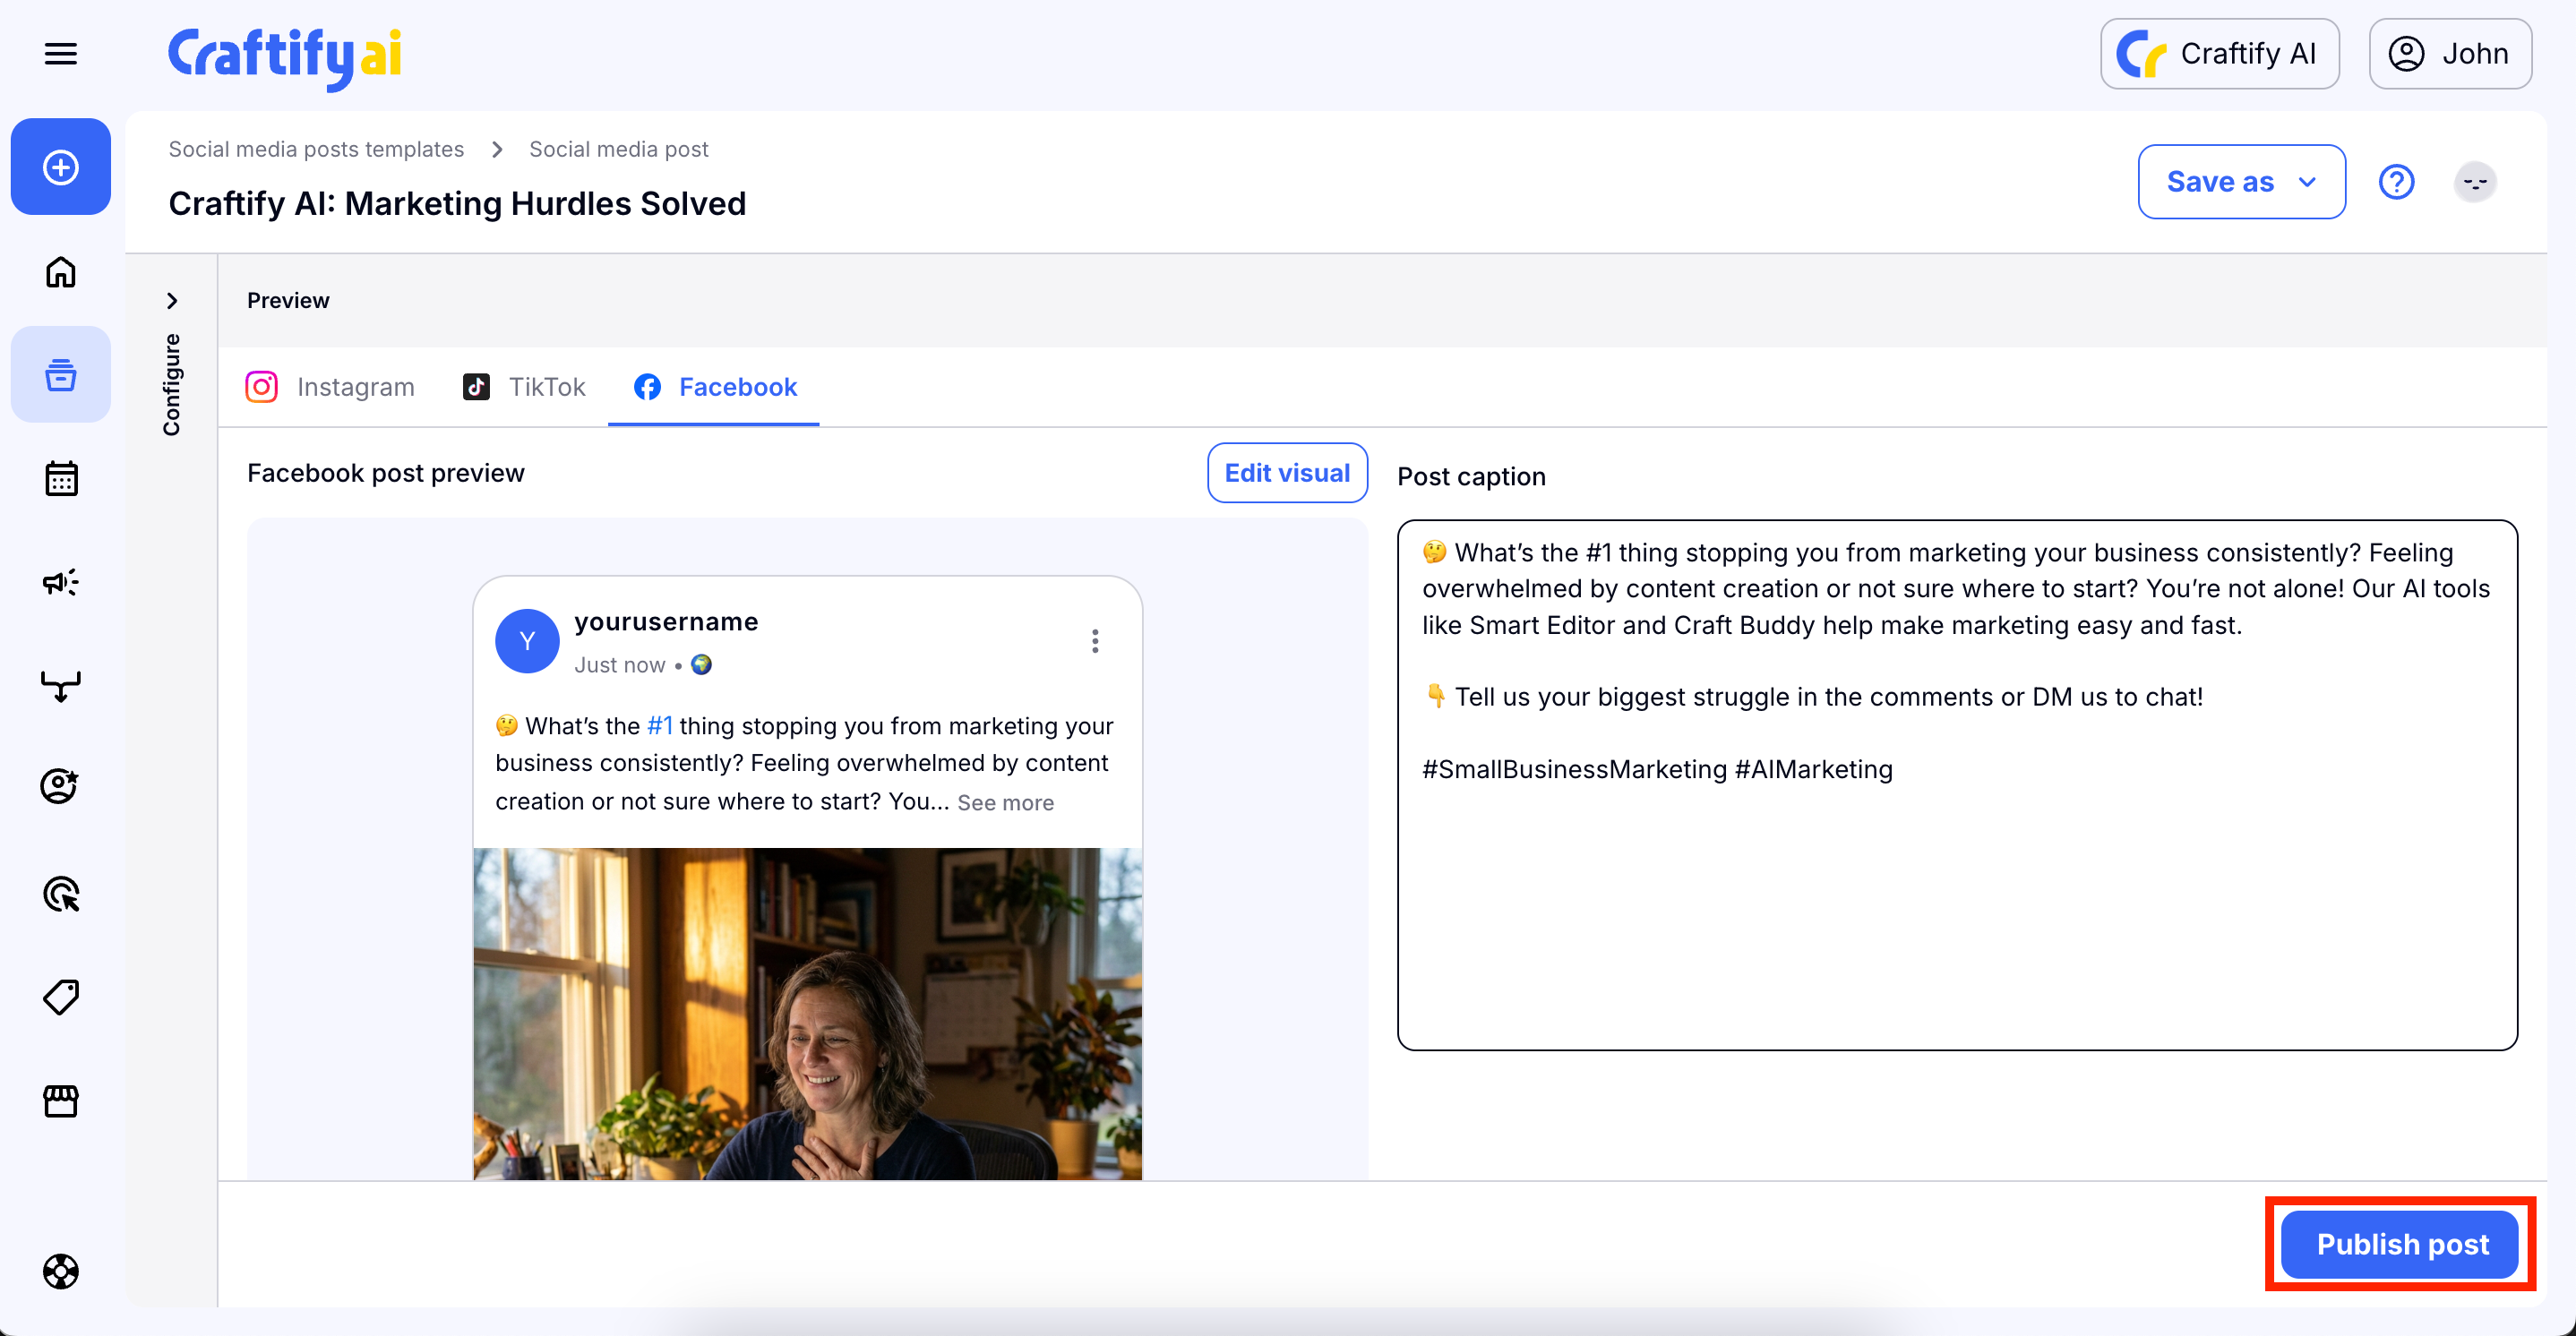The width and height of the screenshot is (2576, 1336).
Task: Open post options three-dot menu
Action: (1095, 641)
